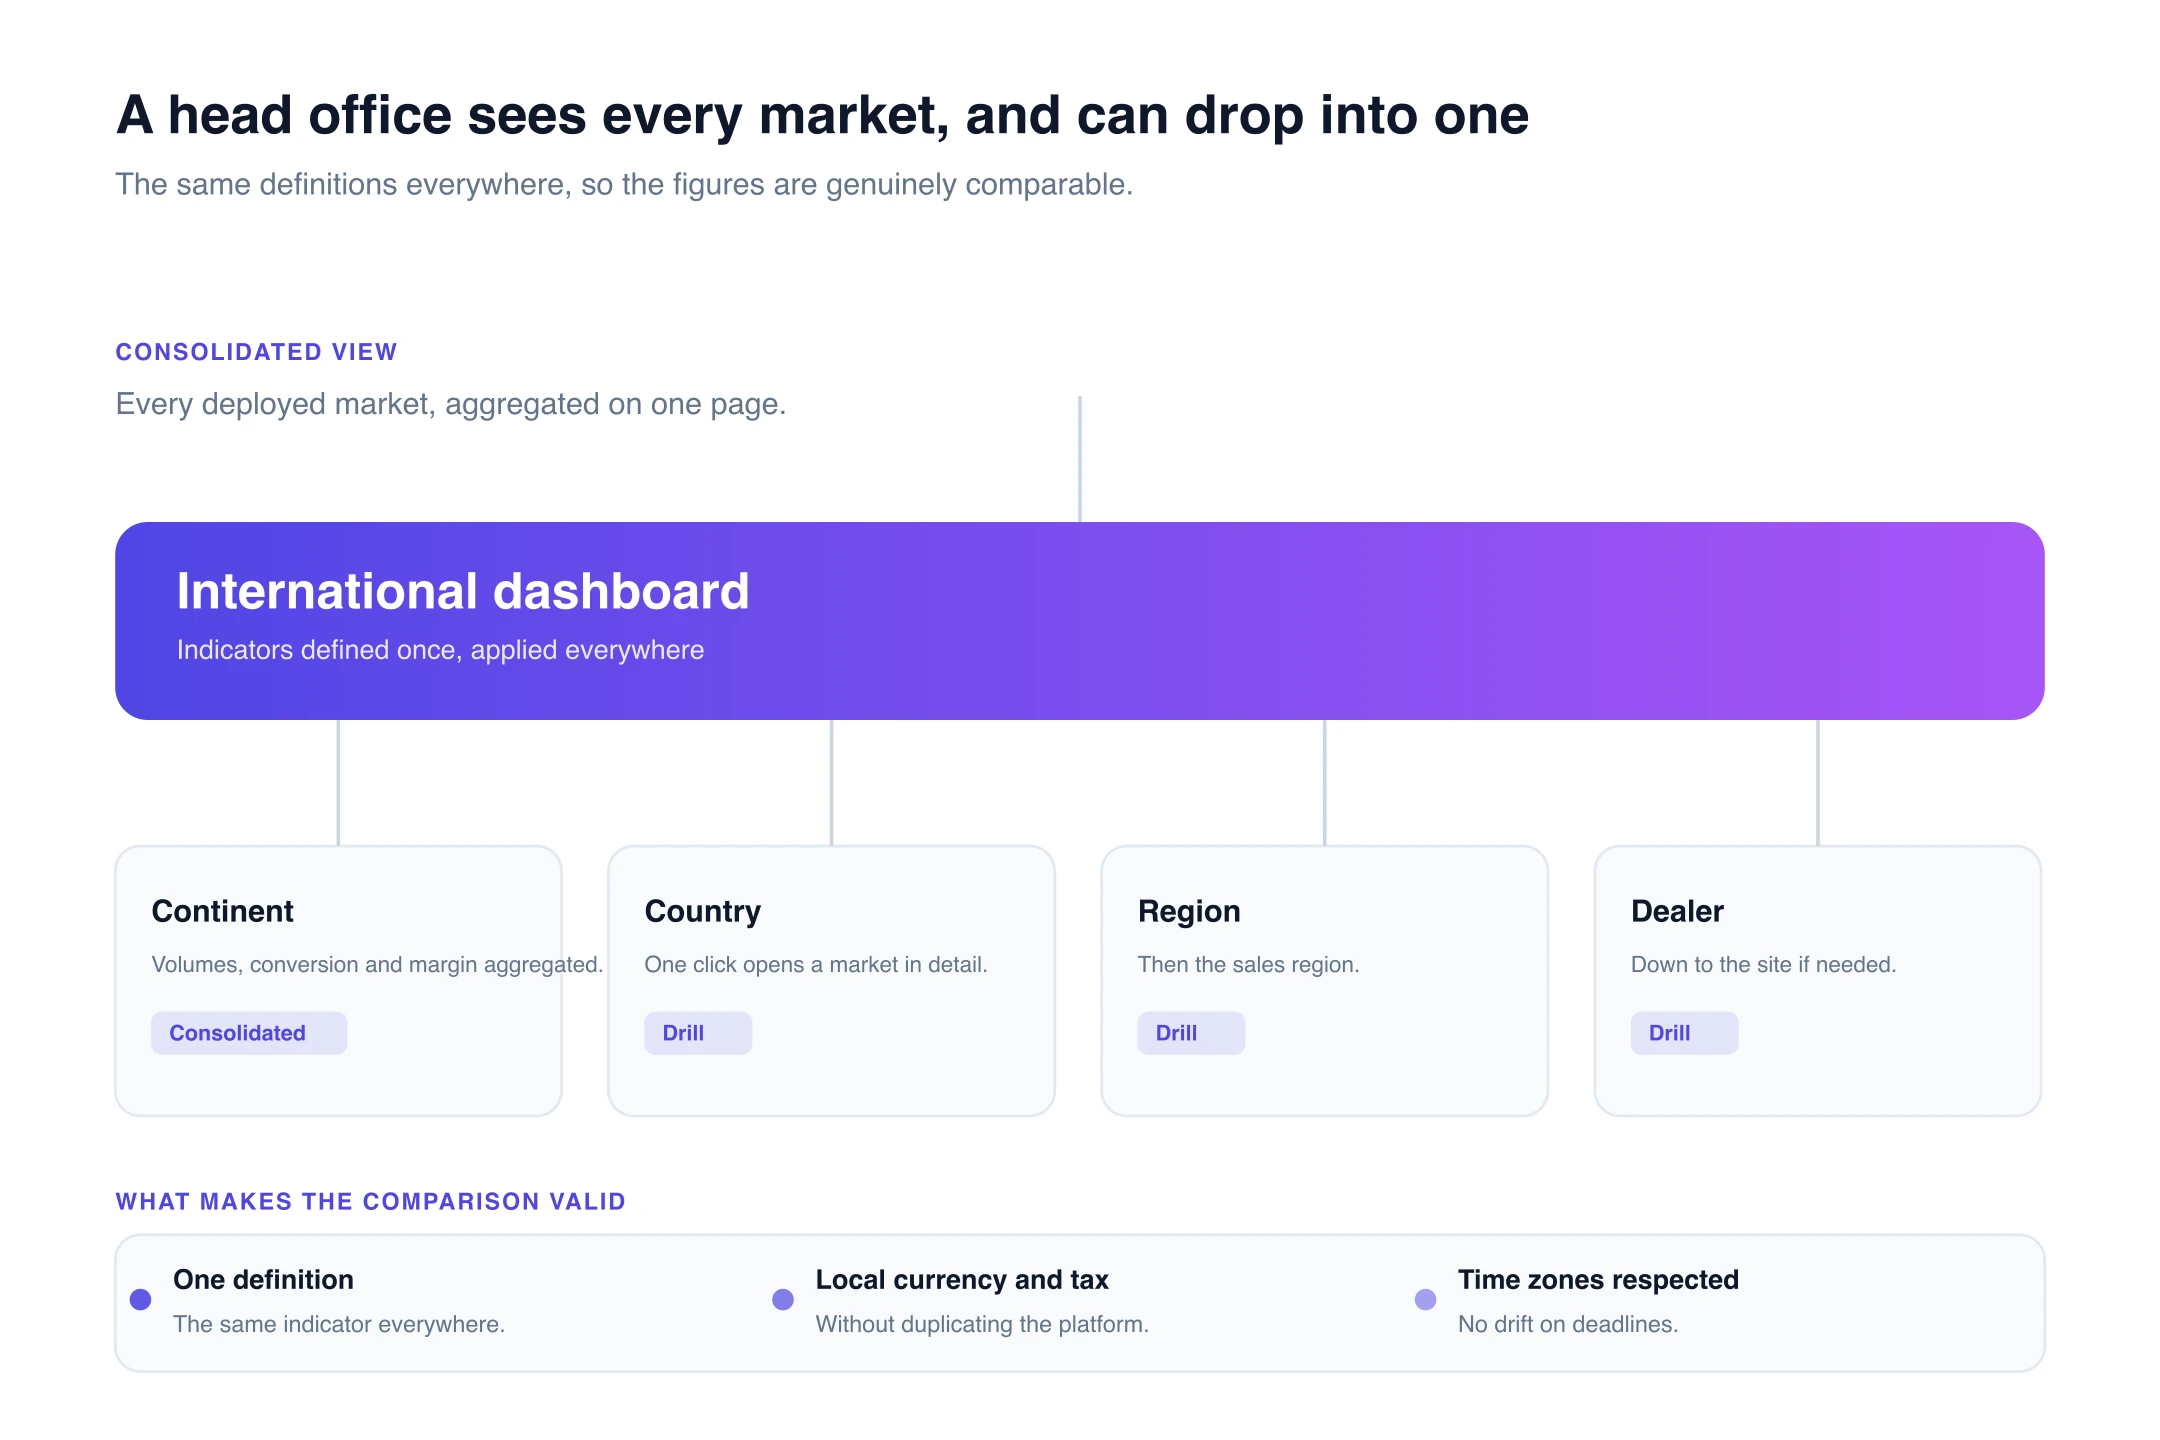Screen dimensions: 2160x1440
Task: Click 'Every deployed market, aggregated on one page.'
Action: 451,404
